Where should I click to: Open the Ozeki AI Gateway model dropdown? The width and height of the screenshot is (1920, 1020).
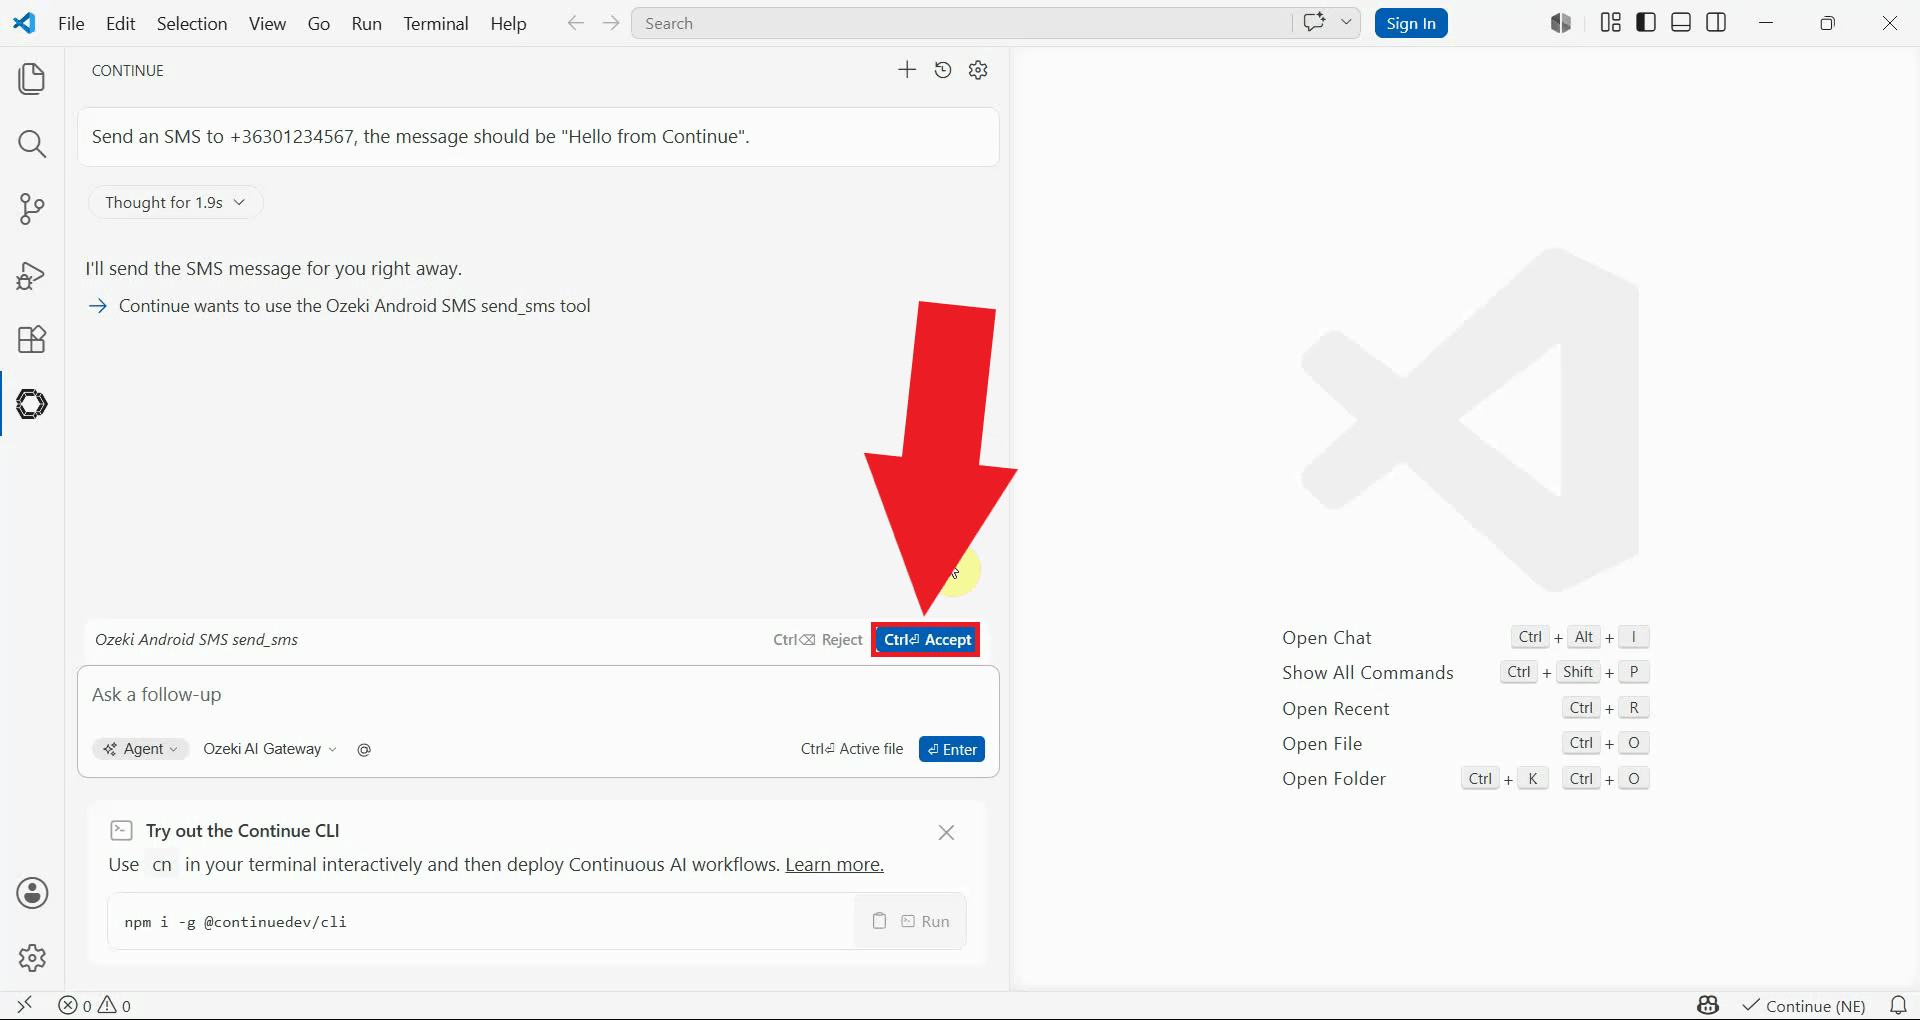(x=270, y=749)
